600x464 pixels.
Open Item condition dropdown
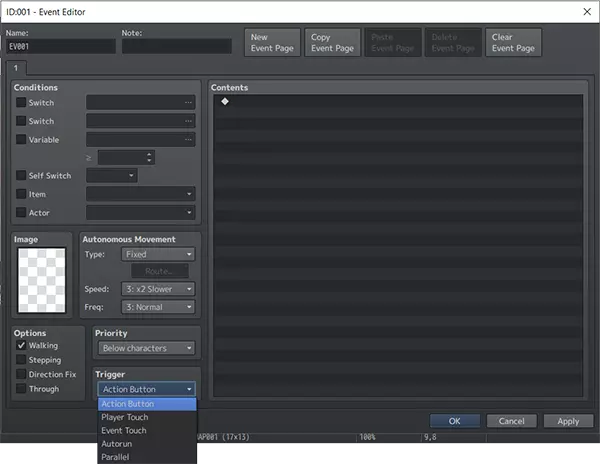point(140,194)
